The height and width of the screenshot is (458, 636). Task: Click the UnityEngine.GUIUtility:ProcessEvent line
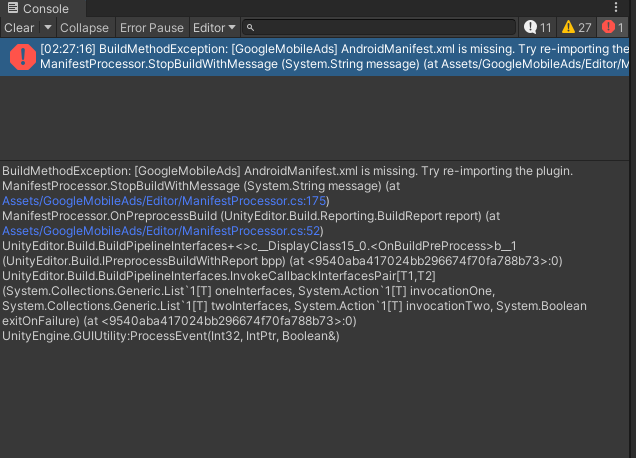coord(171,336)
